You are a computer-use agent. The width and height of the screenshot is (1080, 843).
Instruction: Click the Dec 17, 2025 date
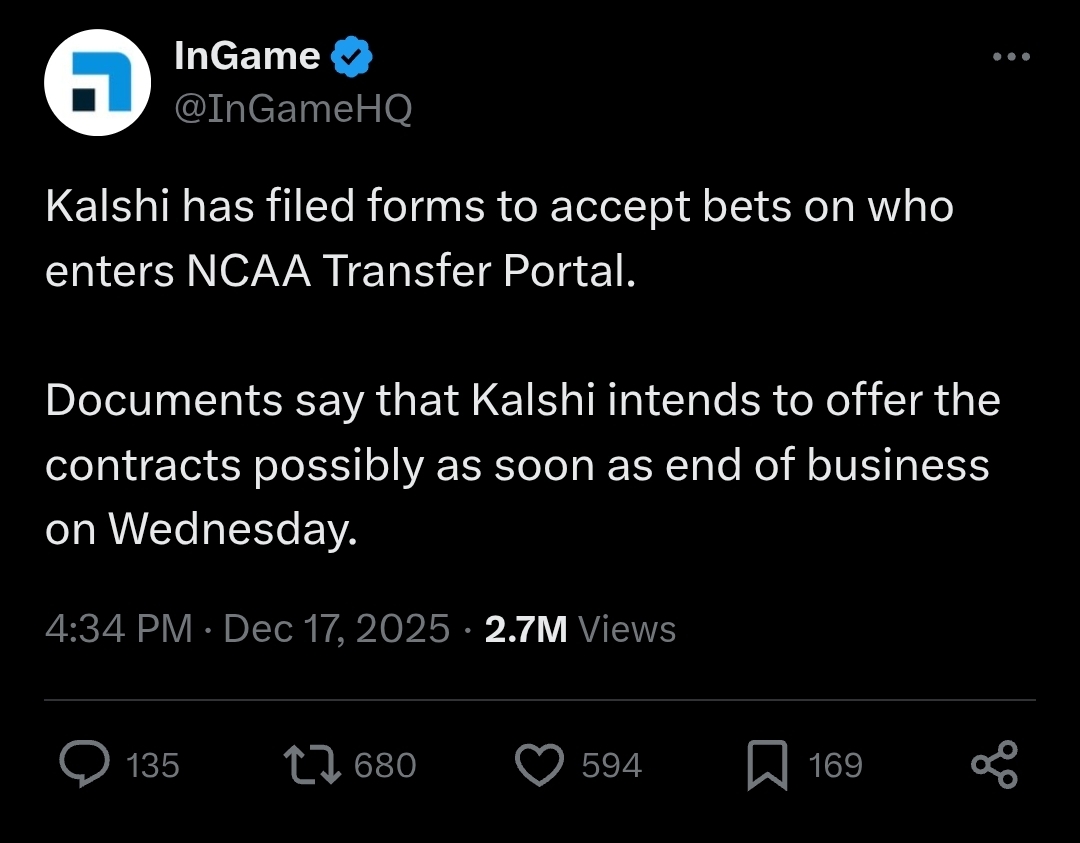[x=337, y=629]
